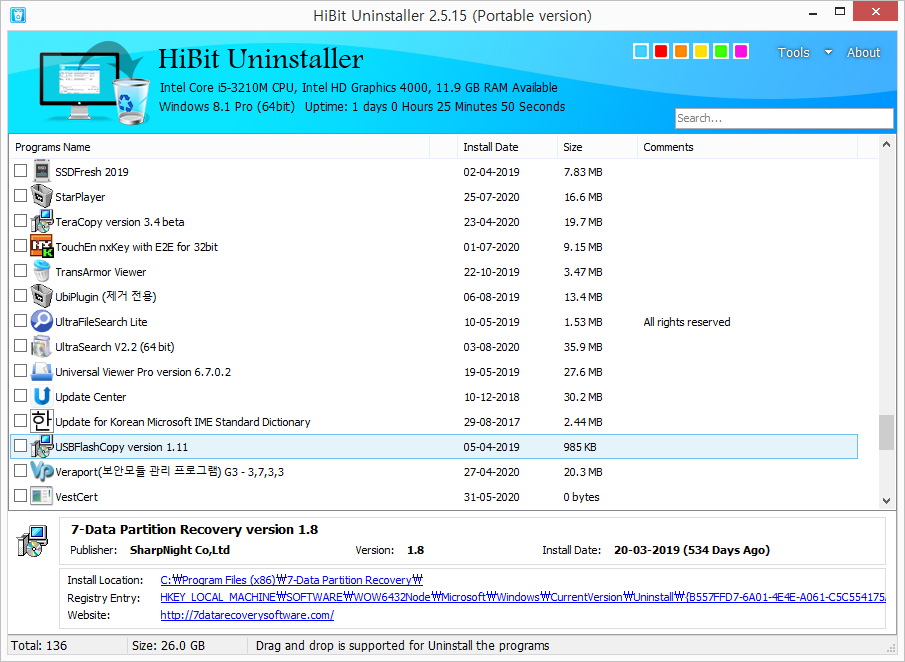Select the UltraFileSearch Lite checkbox
Screen dimensions: 905x662
(20, 320)
